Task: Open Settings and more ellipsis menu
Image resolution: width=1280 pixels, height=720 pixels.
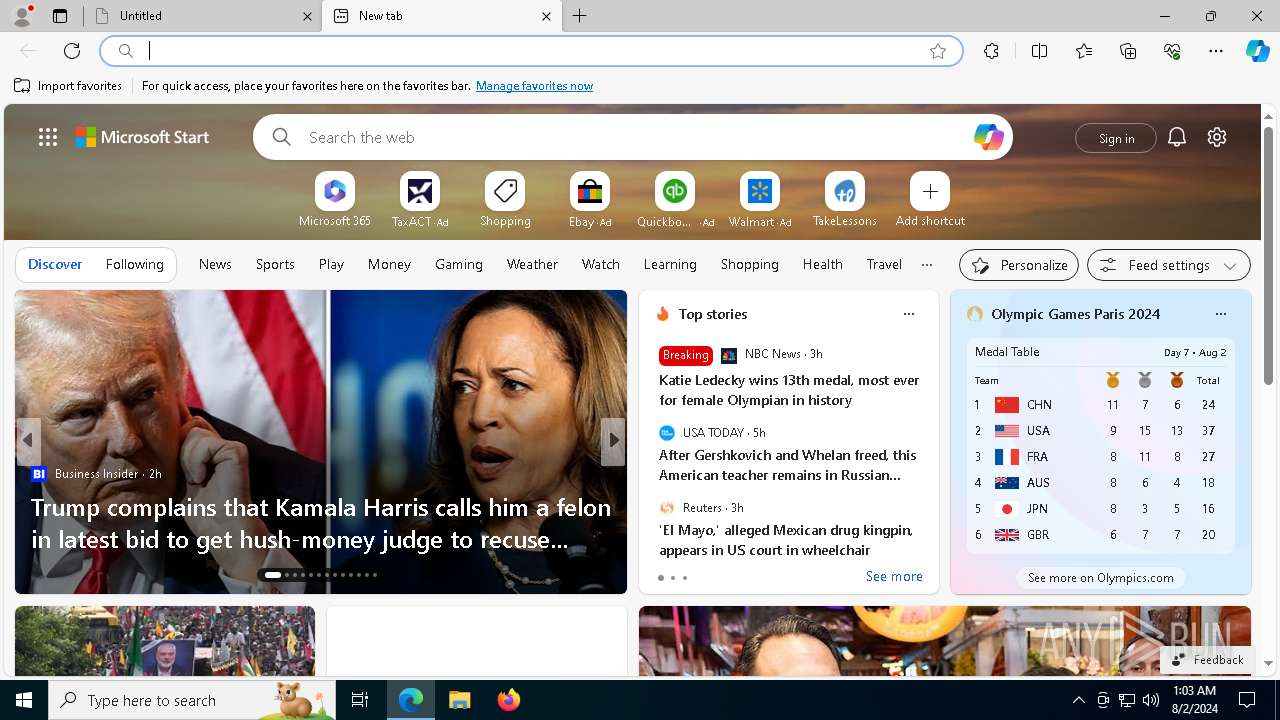Action: click(1216, 51)
